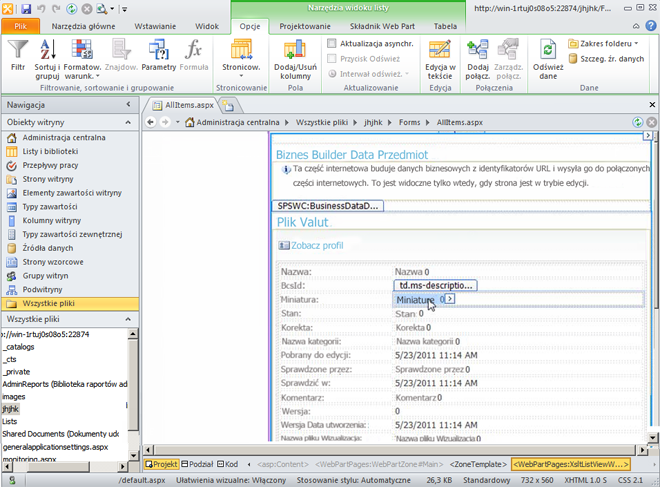Select generalapplicationsettings.aspx file
This screenshot has height=487, width=660.
pyautogui.click(x=56, y=447)
